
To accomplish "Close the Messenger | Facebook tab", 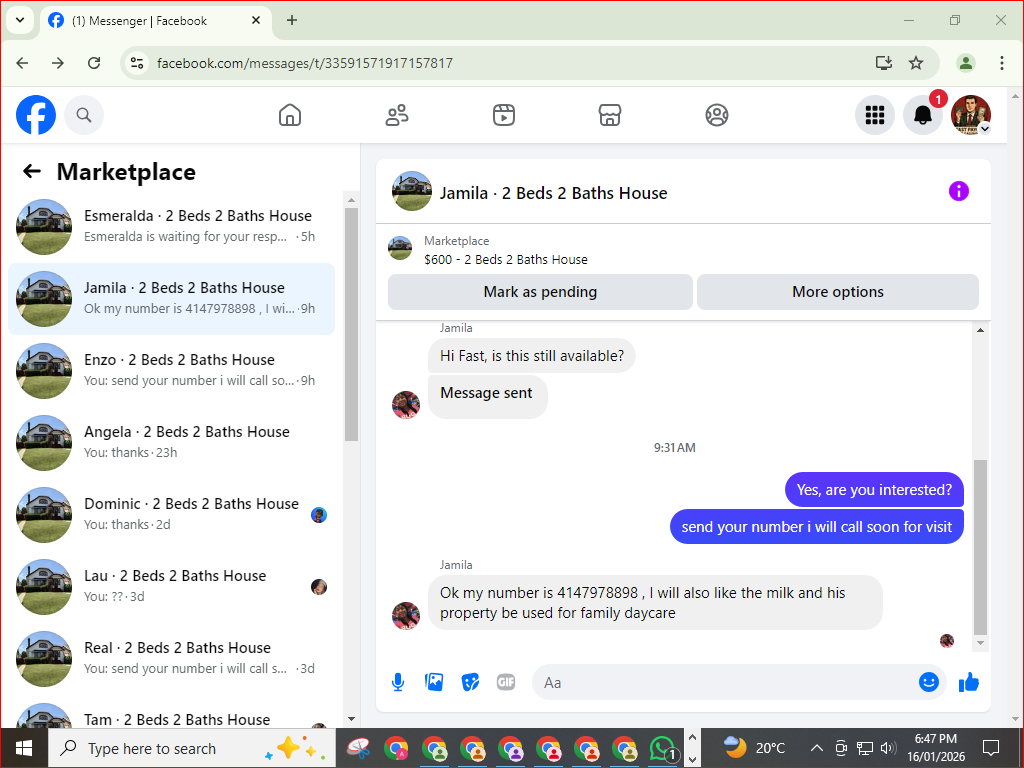I will (x=256, y=20).
